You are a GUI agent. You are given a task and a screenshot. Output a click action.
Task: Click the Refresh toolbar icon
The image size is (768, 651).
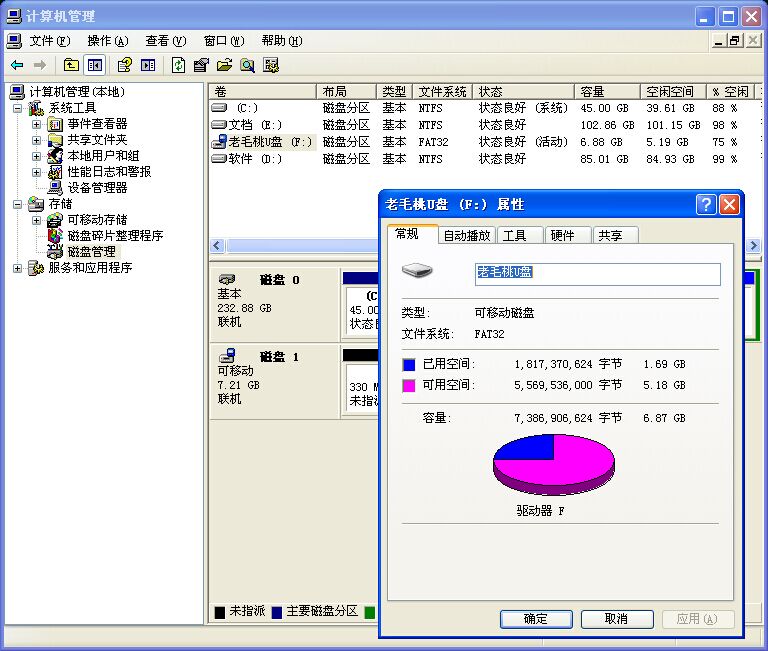click(x=177, y=65)
